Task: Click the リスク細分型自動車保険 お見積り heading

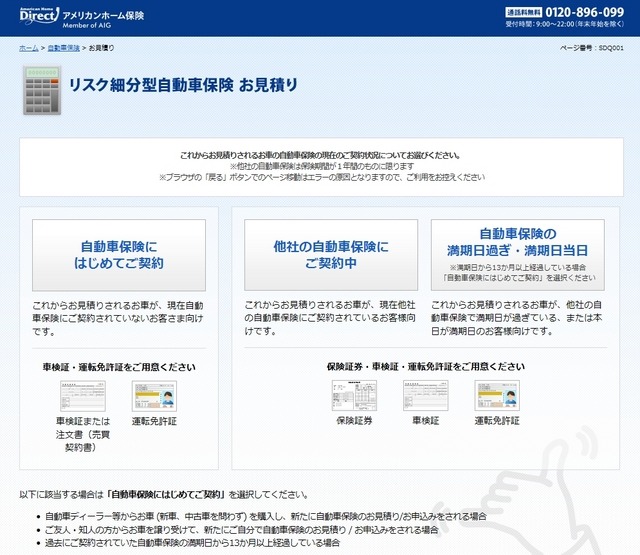Action: coord(182,85)
